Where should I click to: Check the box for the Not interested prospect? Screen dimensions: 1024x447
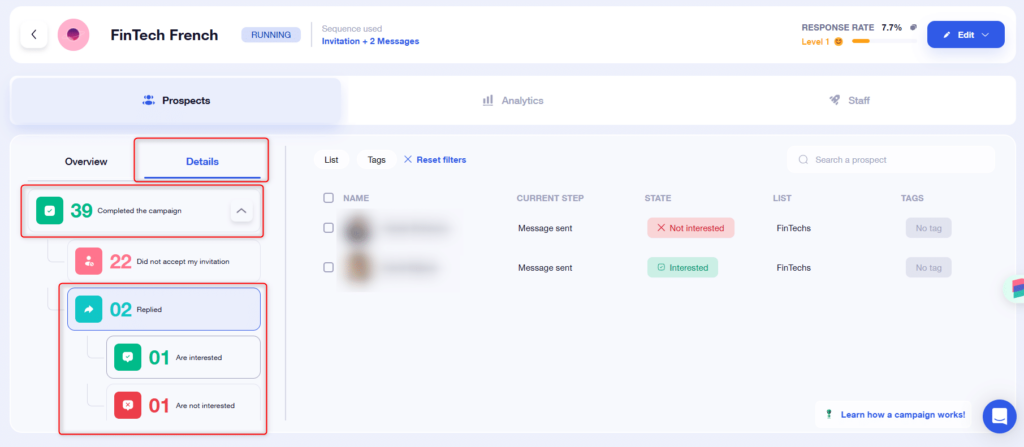tap(328, 228)
